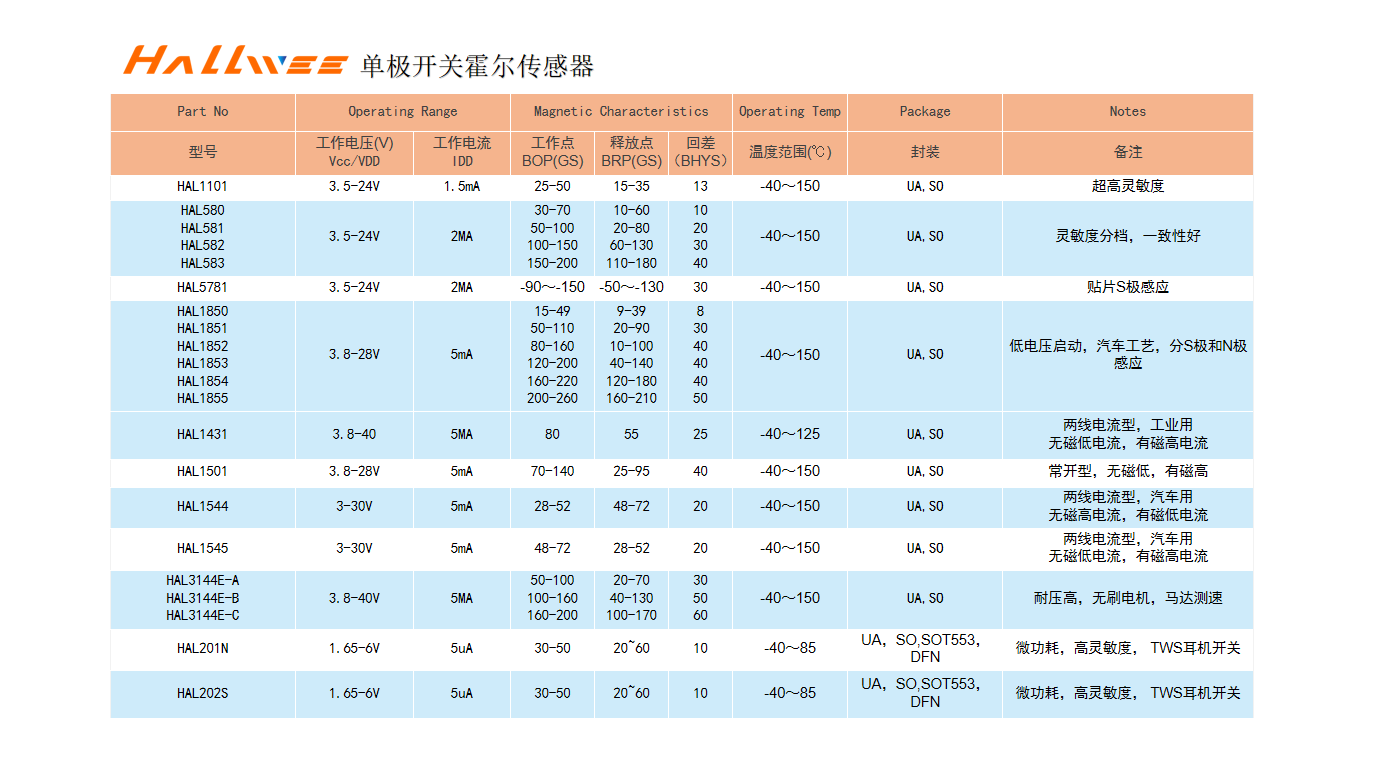1394x784 pixels.
Task: Click the HALLWEE logo
Action: [x=236, y=60]
